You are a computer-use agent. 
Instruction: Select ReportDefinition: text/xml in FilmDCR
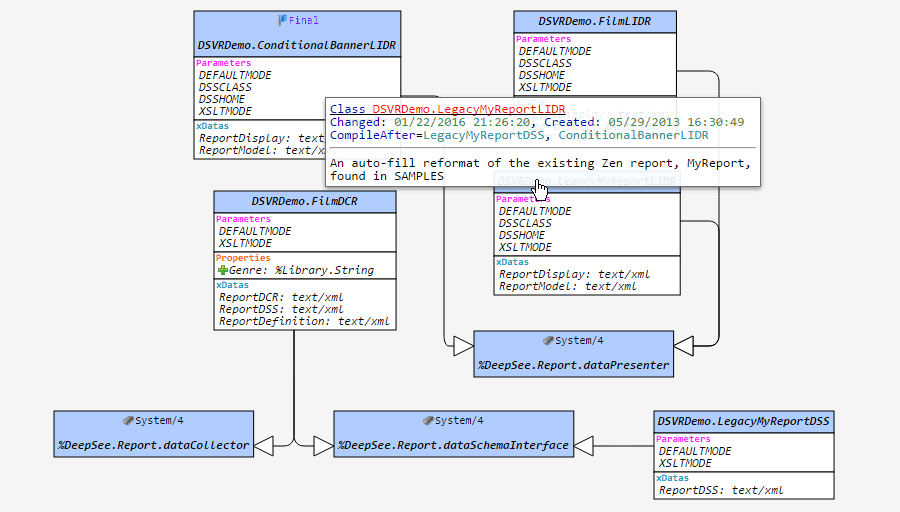pyautogui.click(x=304, y=321)
